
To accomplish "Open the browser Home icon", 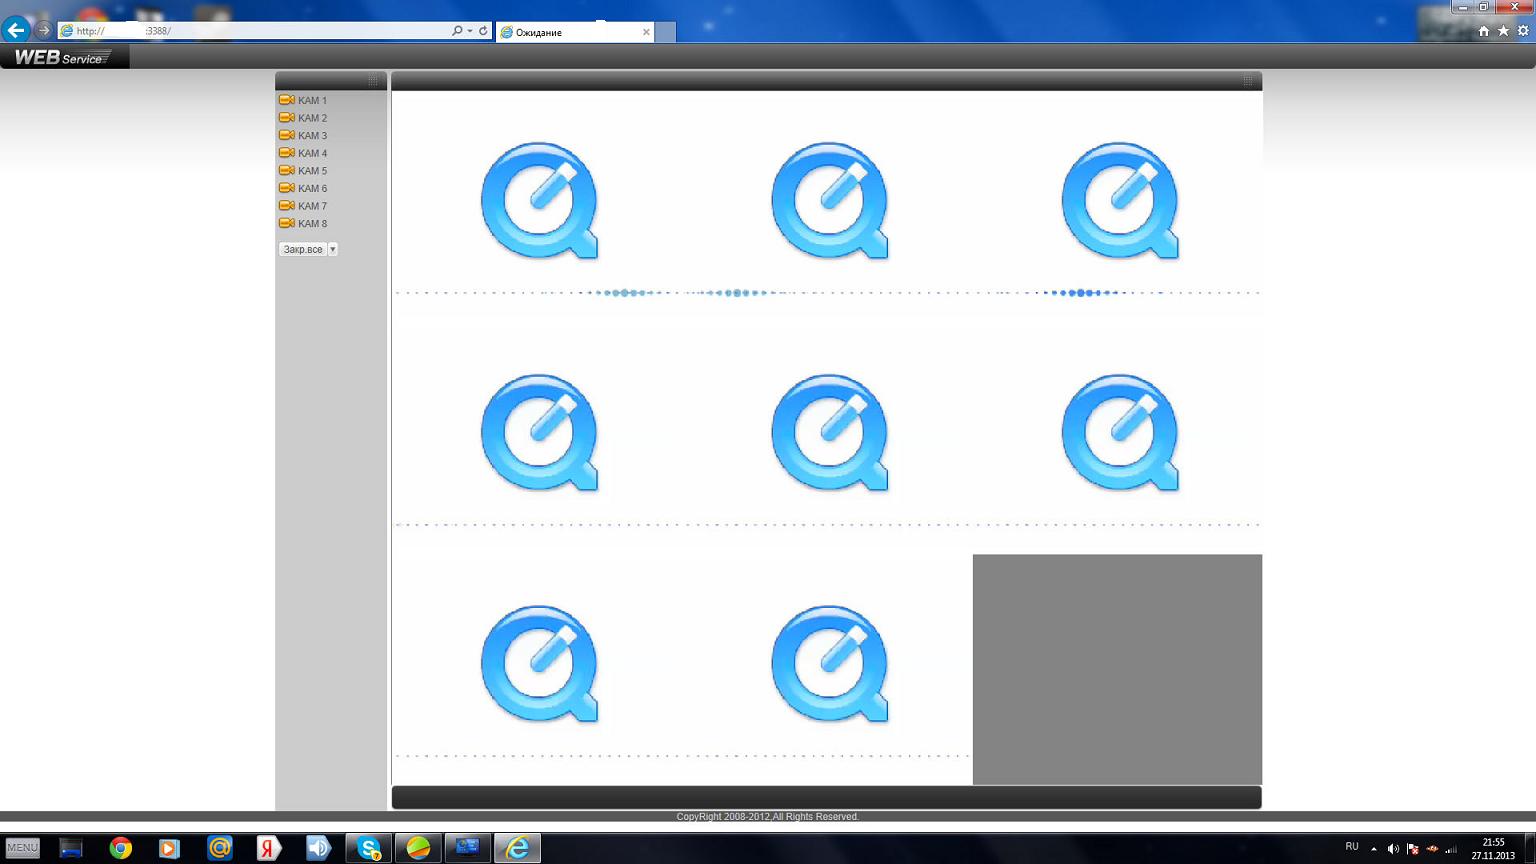I will 1484,31.
